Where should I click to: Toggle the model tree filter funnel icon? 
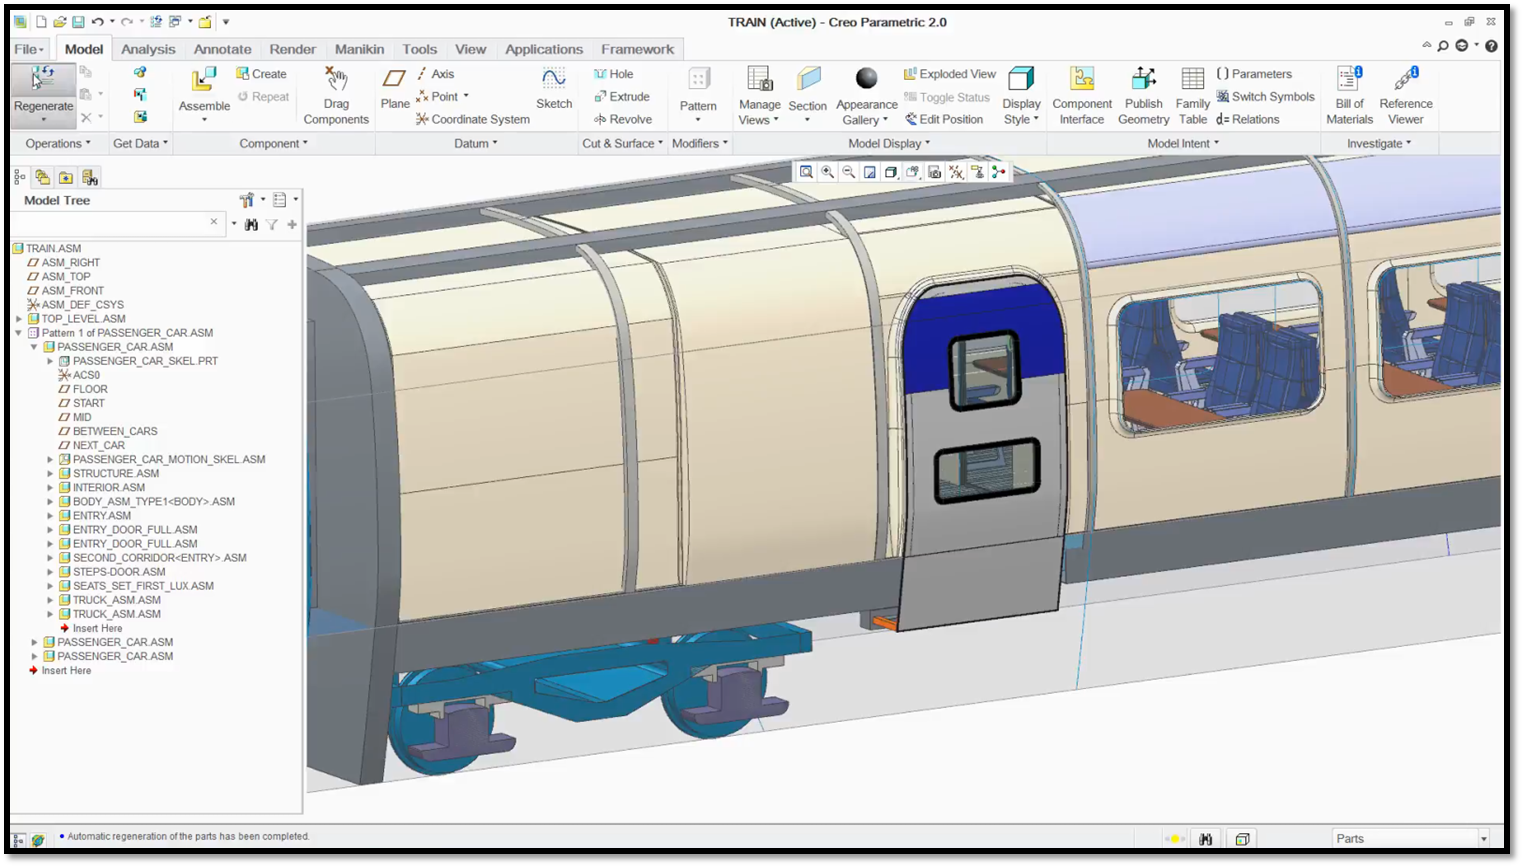coord(271,224)
